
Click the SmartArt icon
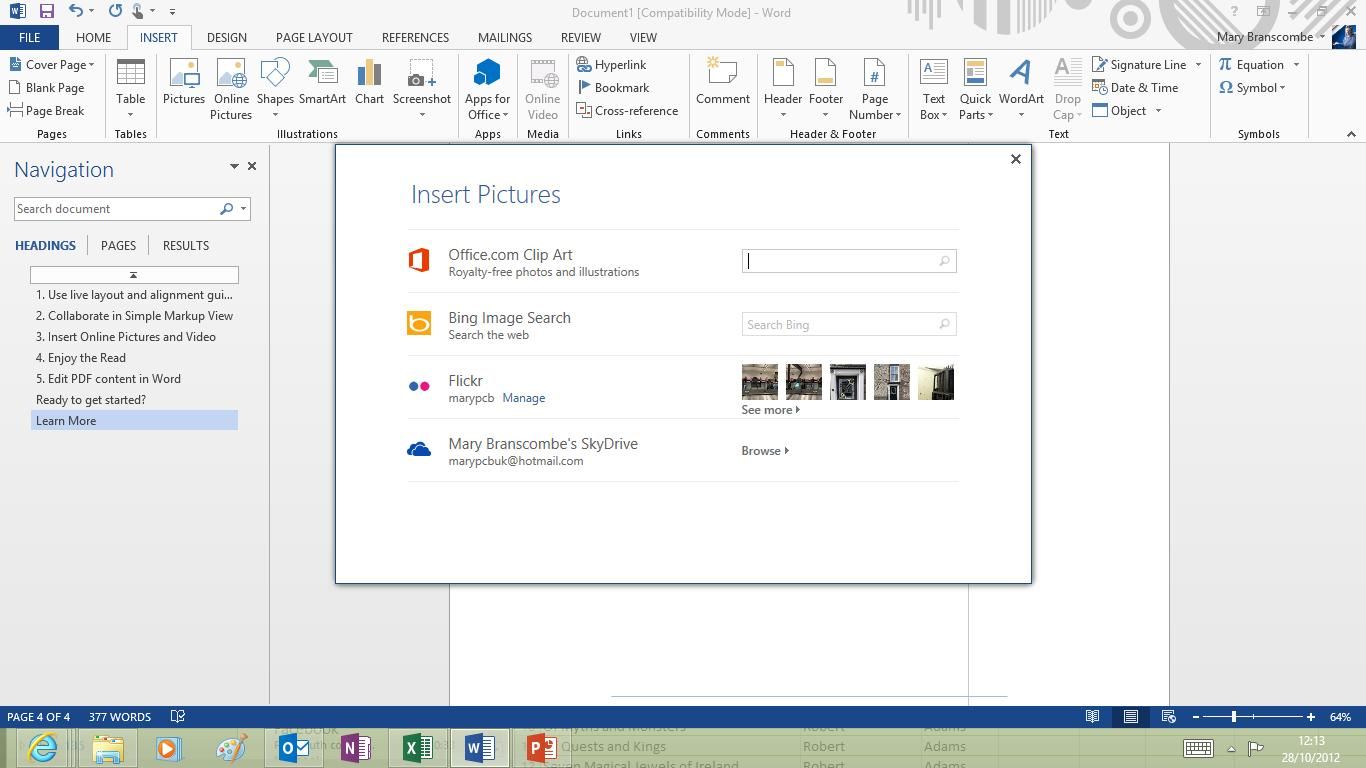[322, 80]
